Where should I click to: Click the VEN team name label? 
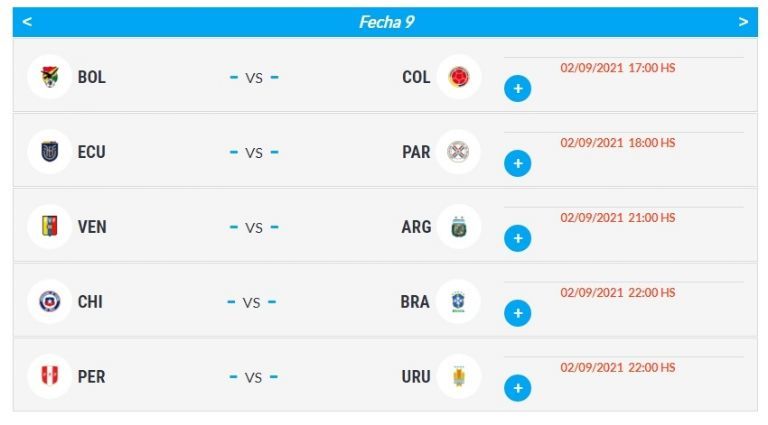click(x=92, y=227)
